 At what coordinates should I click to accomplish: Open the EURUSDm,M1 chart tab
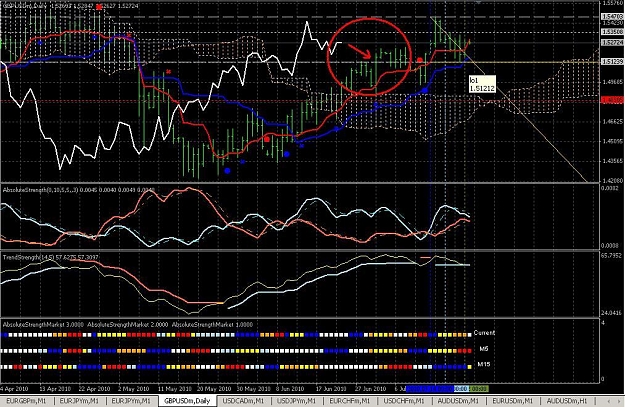(513, 401)
